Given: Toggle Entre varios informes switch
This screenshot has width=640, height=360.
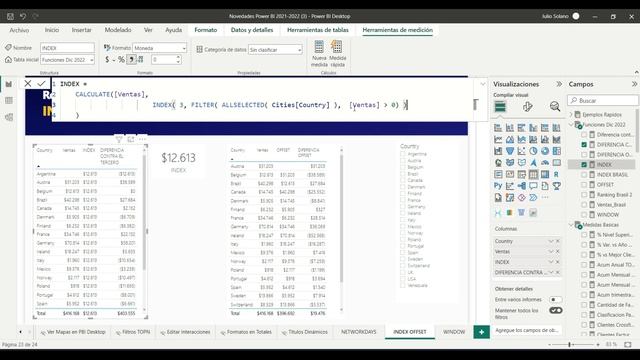Looking at the screenshot, I should pos(556,300).
